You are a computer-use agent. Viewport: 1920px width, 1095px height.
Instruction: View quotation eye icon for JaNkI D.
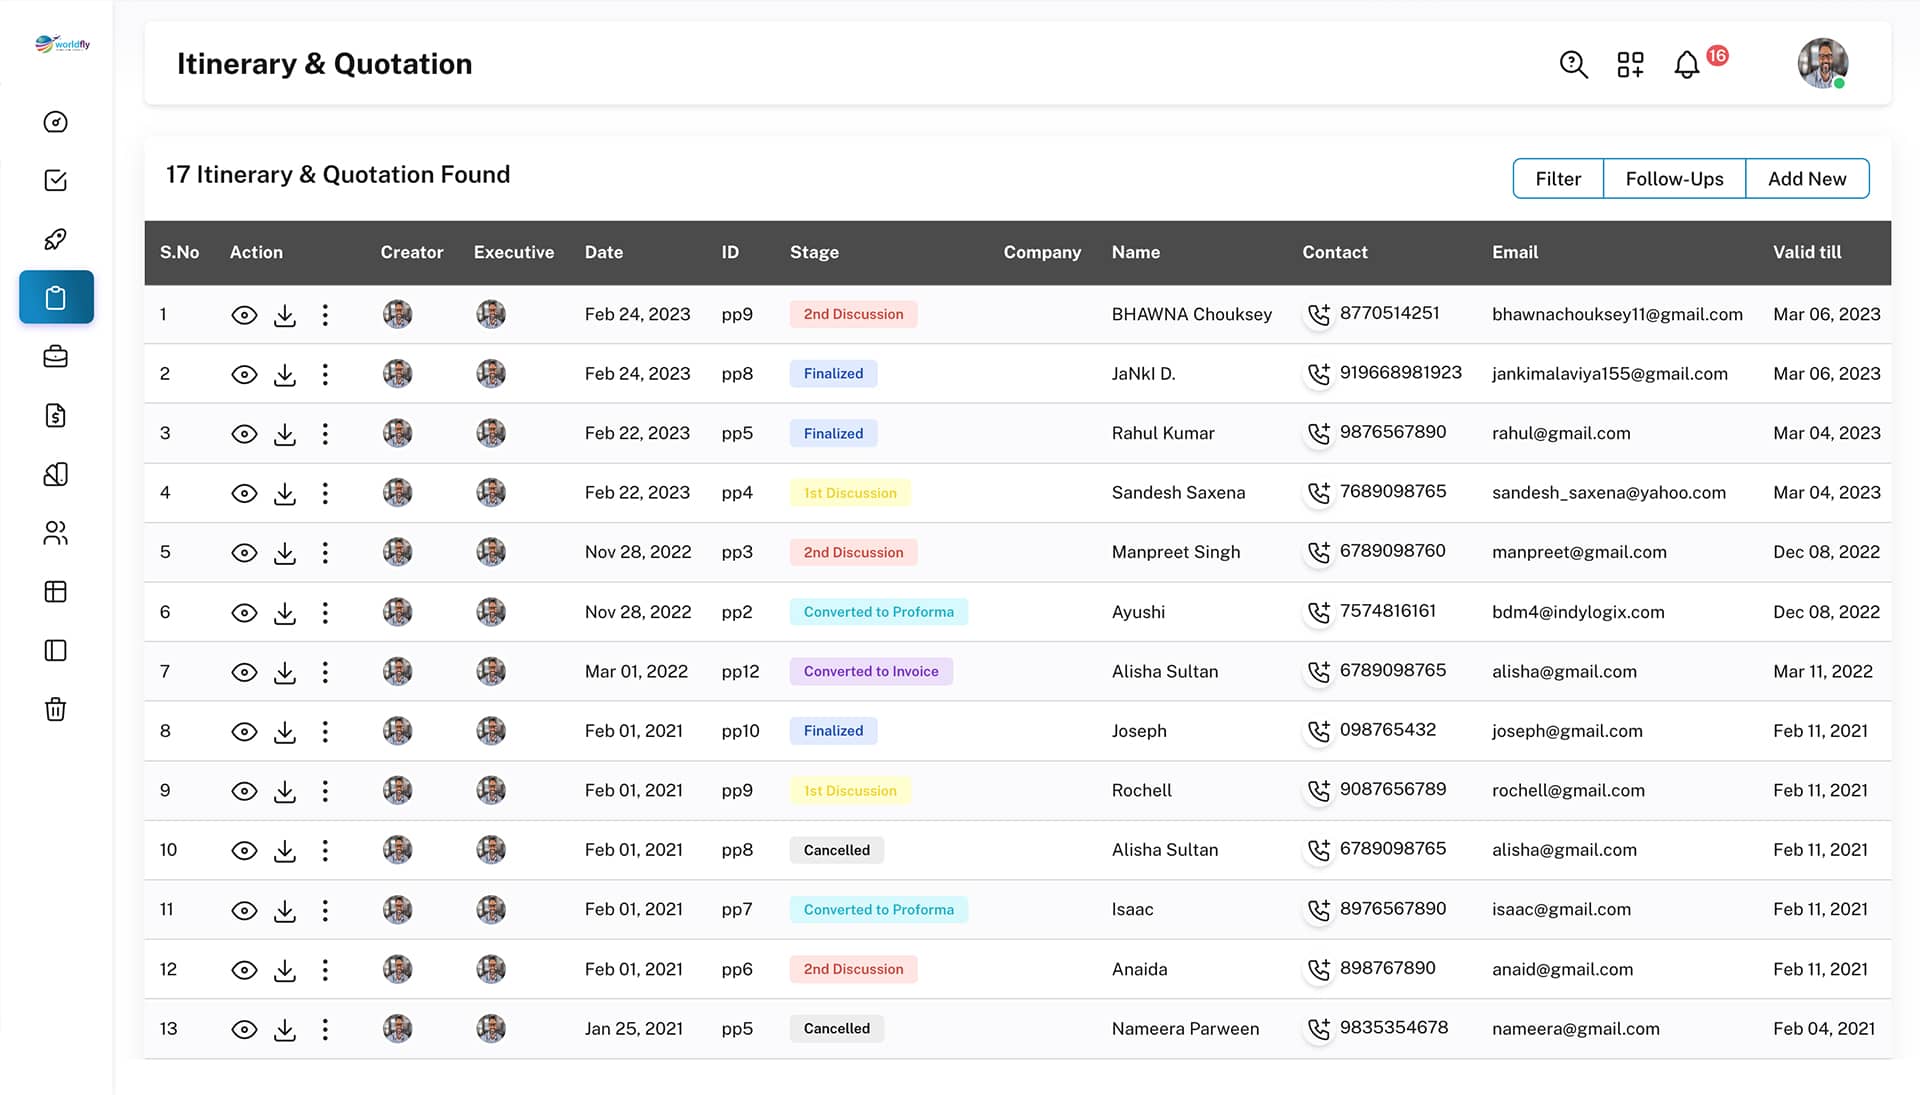tap(244, 375)
